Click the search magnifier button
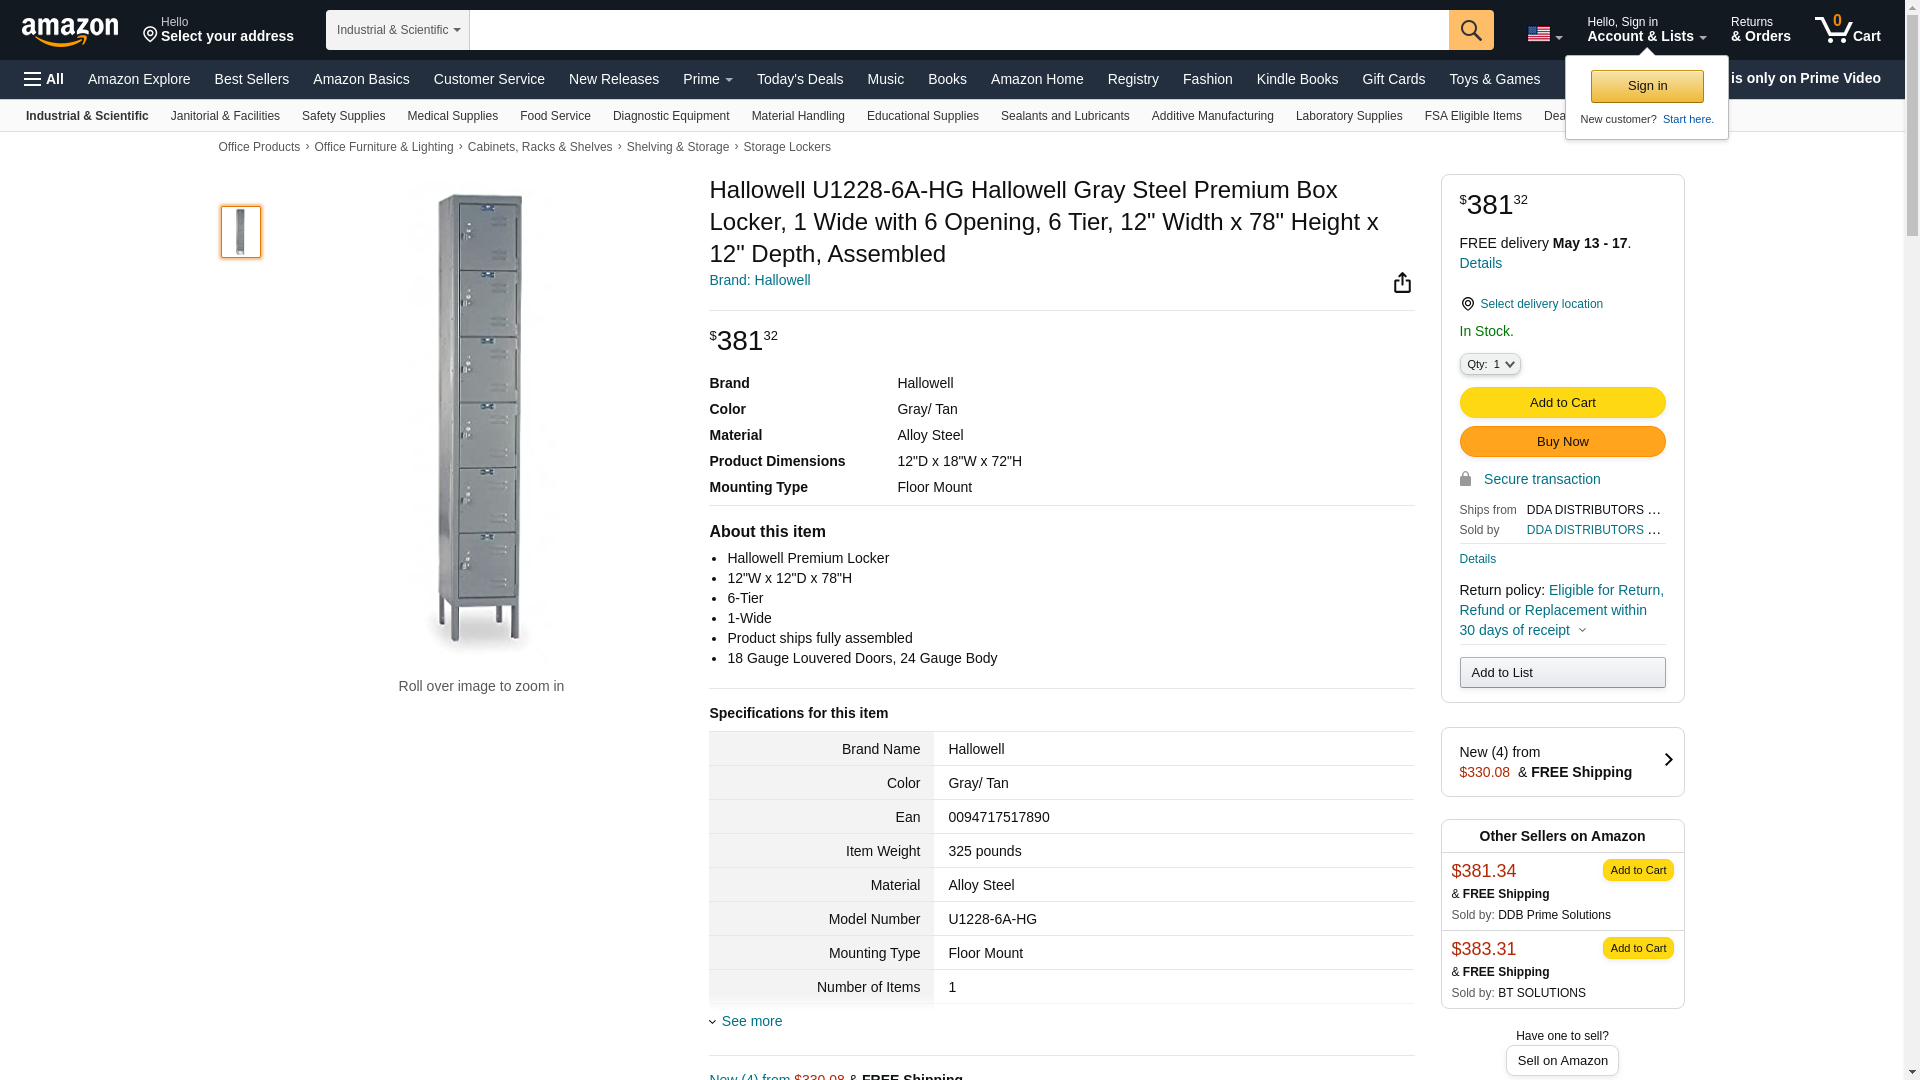Viewport: 1920px width, 1080px height. pos(1470,30)
